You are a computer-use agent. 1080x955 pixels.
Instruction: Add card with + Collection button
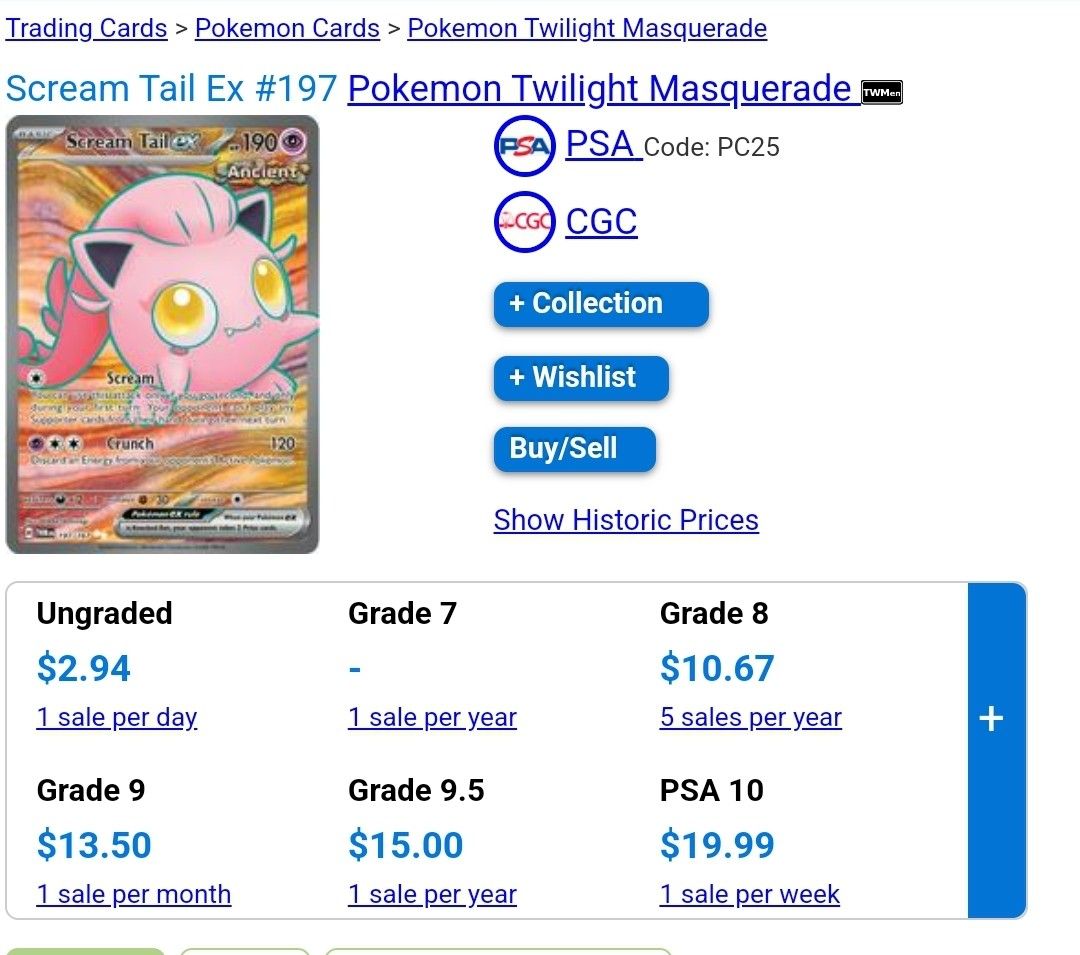600,304
